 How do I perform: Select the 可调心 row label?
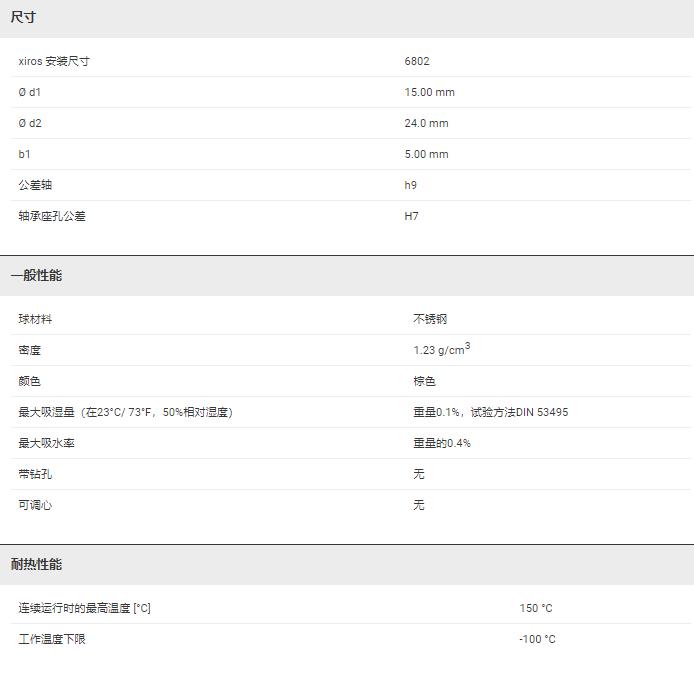coord(35,505)
